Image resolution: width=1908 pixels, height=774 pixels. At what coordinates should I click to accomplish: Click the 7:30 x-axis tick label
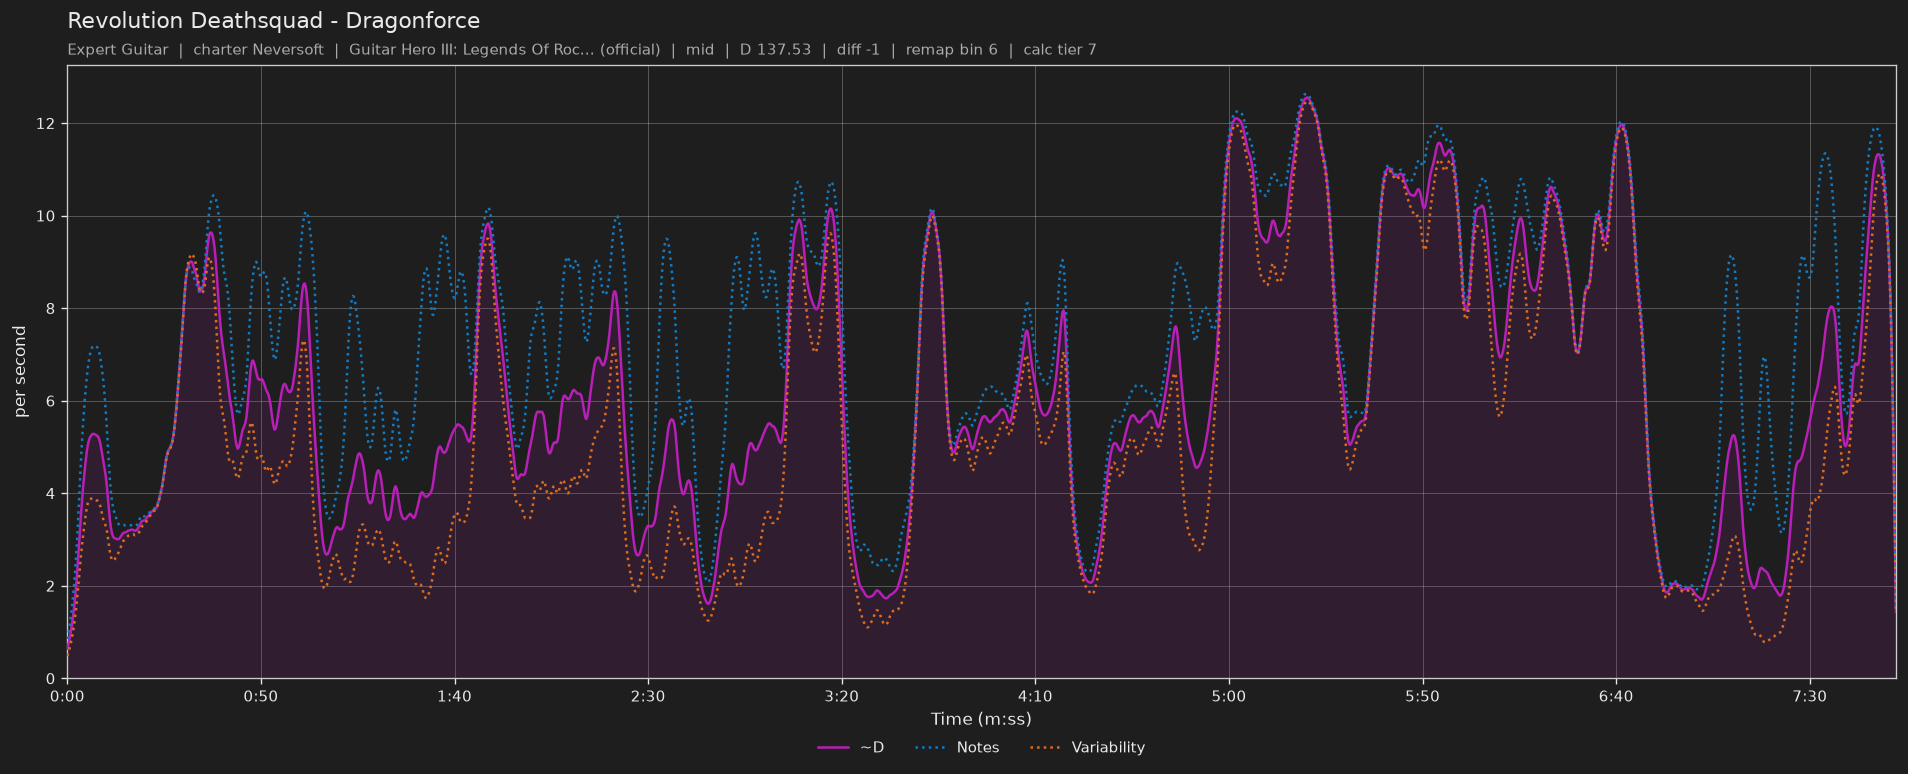pos(1810,696)
